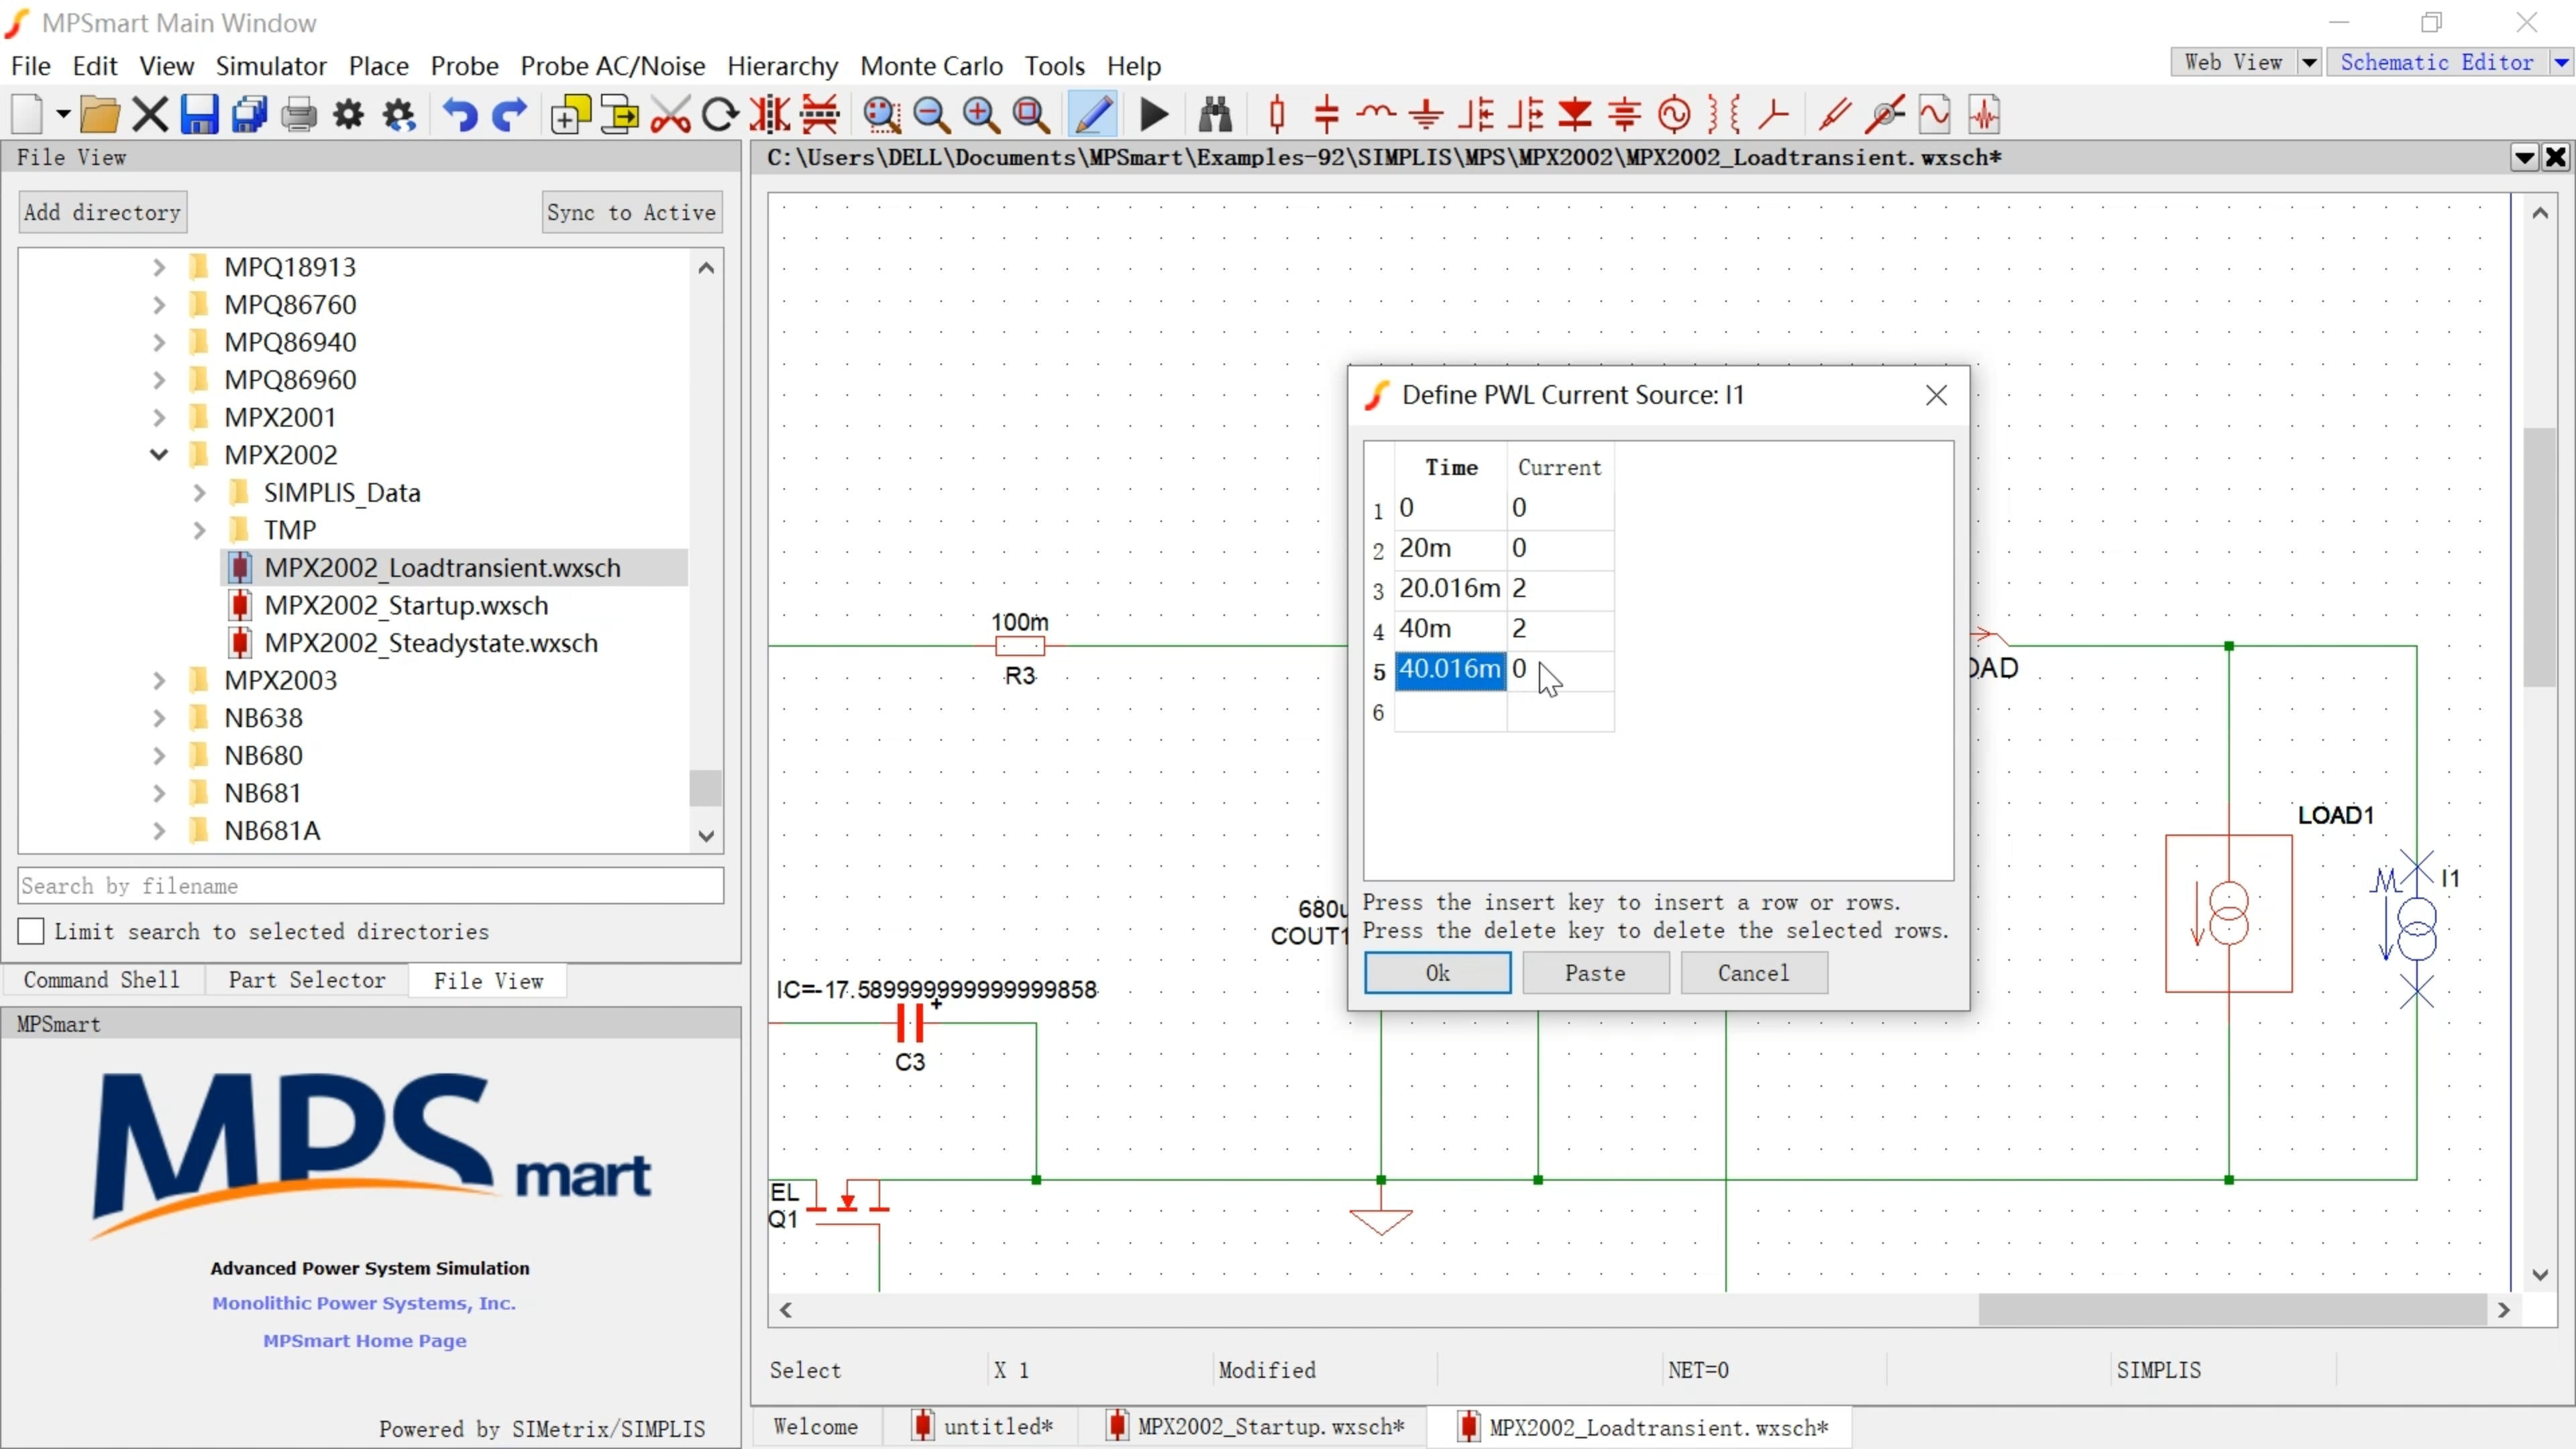Viewport: 2576px width, 1449px height.
Task: Place a ground symbol from the toolbar
Action: click(1427, 115)
